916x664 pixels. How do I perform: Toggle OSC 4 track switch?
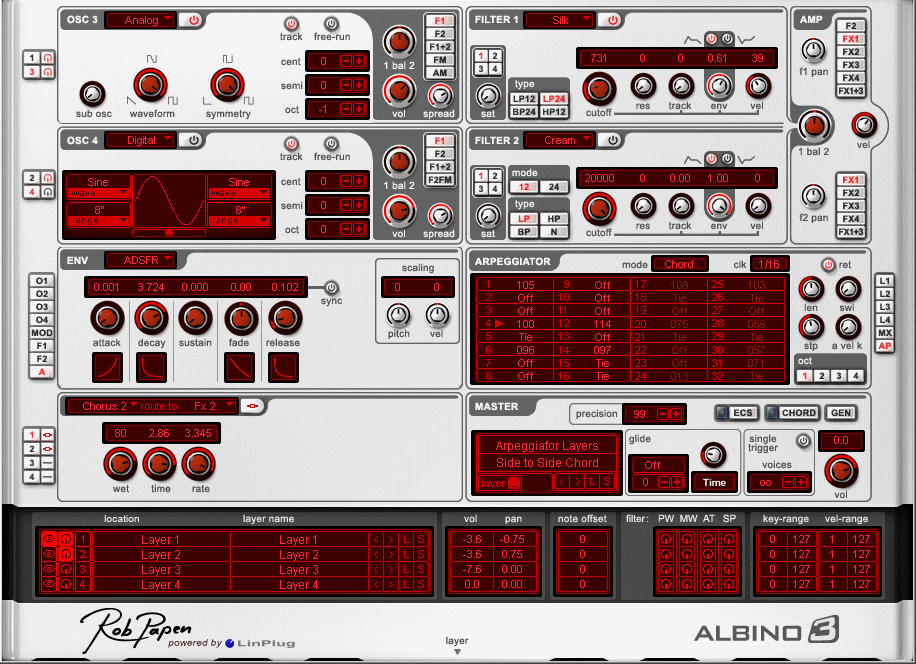click(x=291, y=144)
